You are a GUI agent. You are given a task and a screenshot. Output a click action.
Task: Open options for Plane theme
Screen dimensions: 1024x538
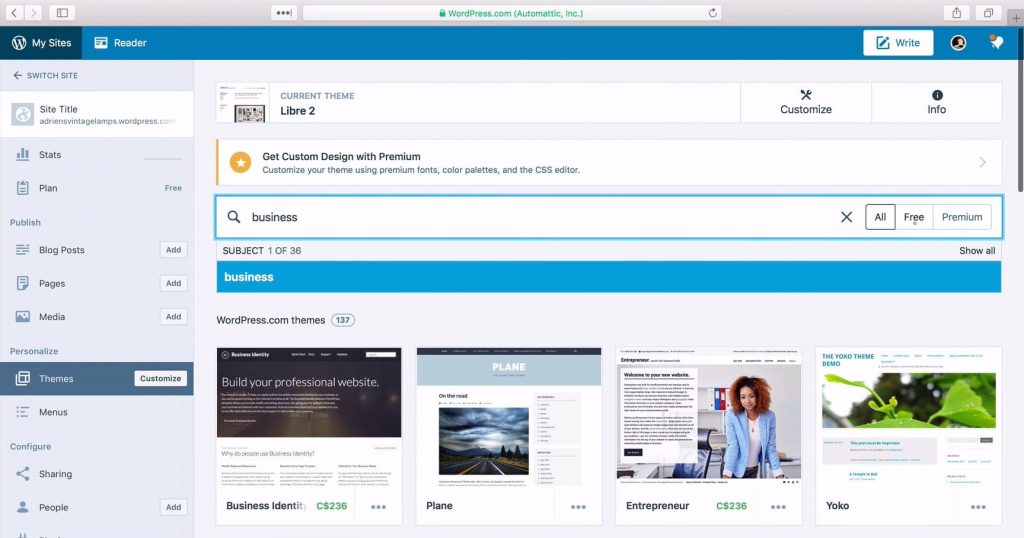pos(578,507)
